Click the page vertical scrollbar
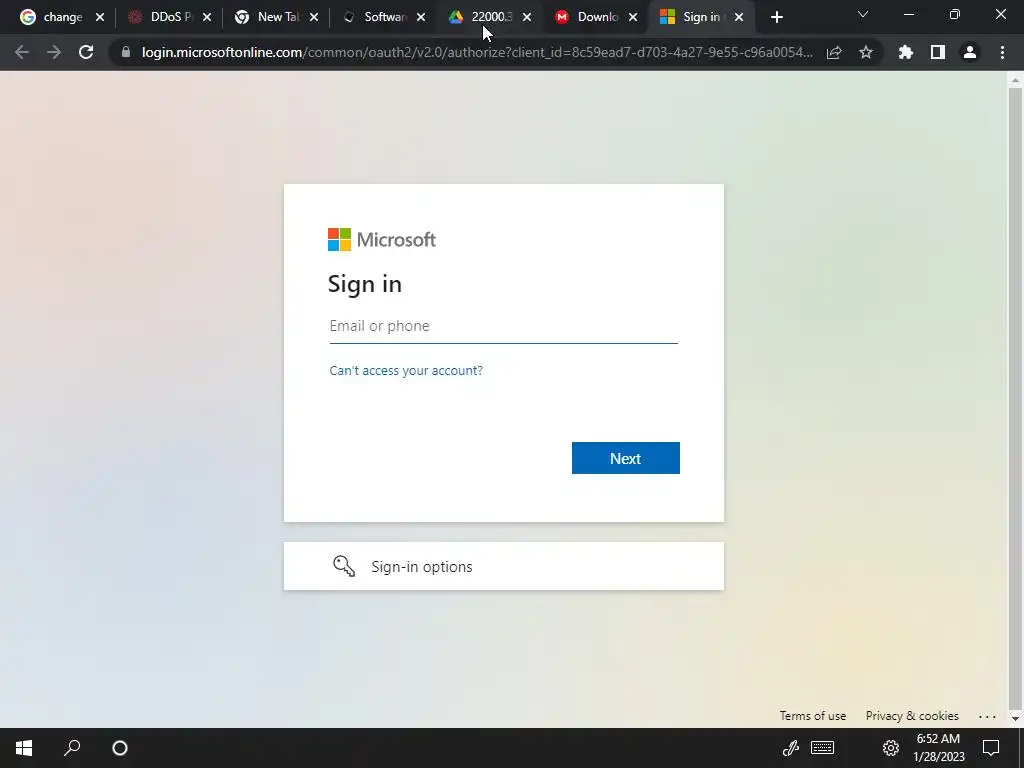The image size is (1024, 768). click(1015, 398)
